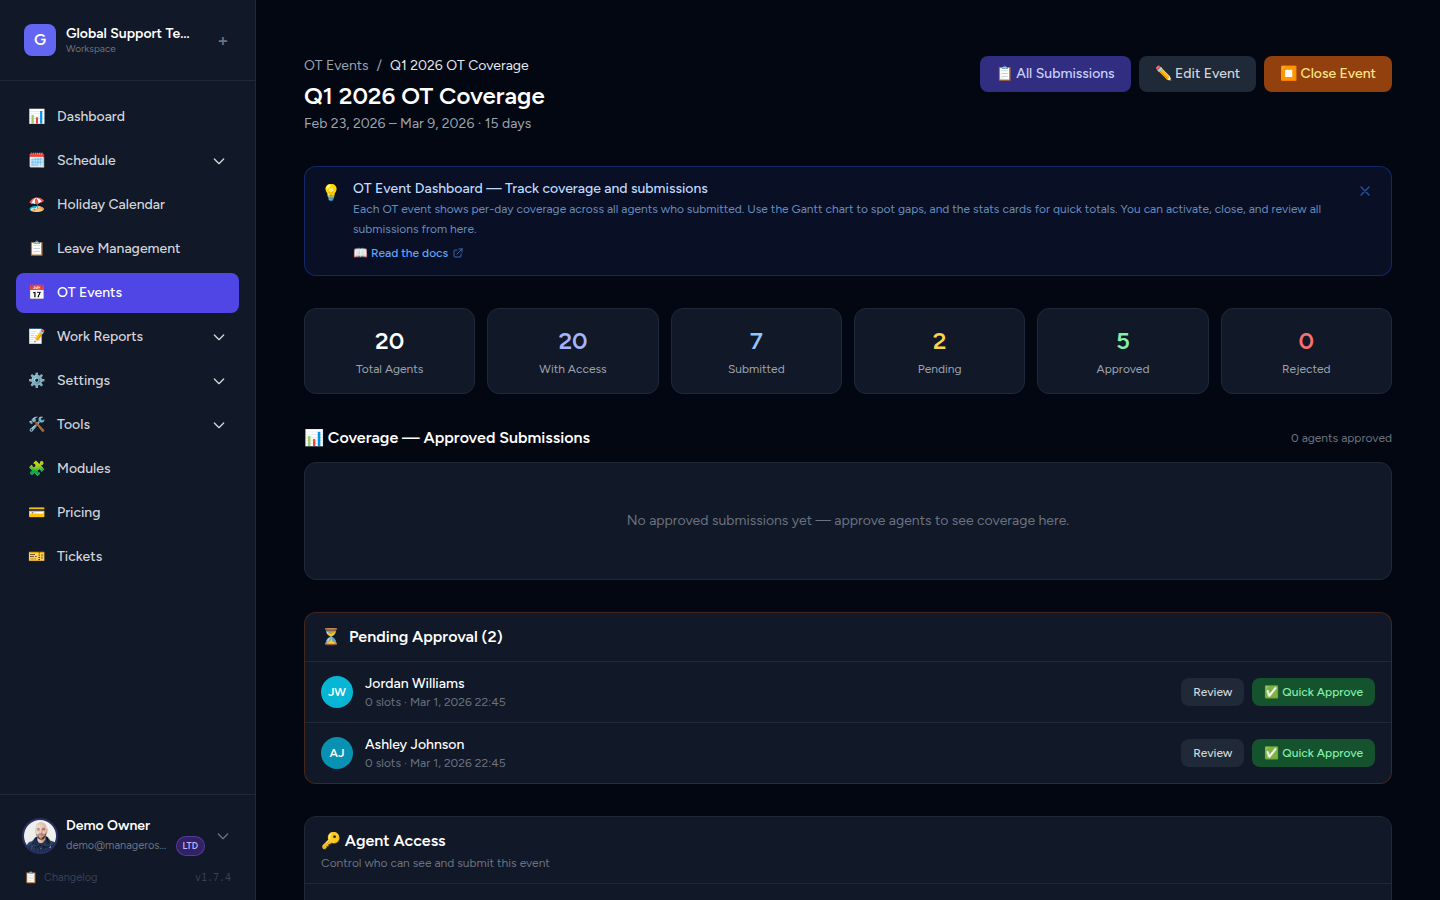
Task: Open the Demo Owner account dropdown
Action: coord(223,836)
